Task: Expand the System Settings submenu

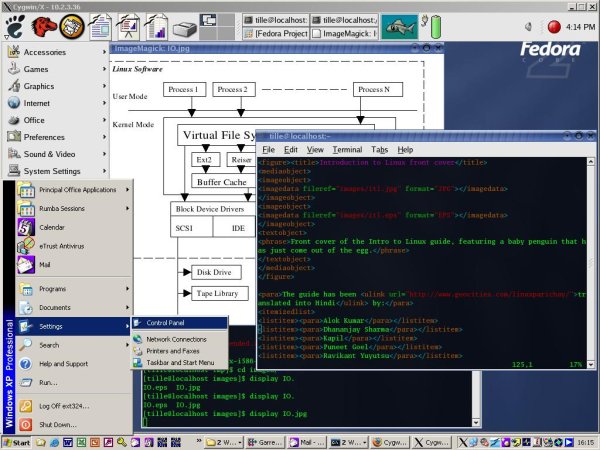Action: pyautogui.click(x=52, y=171)
